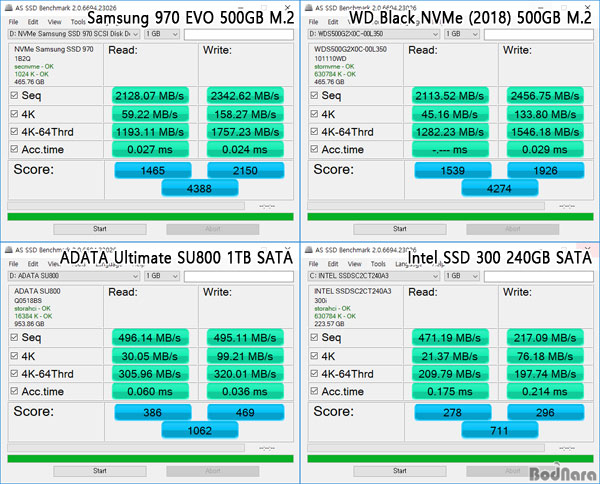Open the D: ADATA SU800 drive selector
This screenshot has width=600, height=484.
coord(72,275)
